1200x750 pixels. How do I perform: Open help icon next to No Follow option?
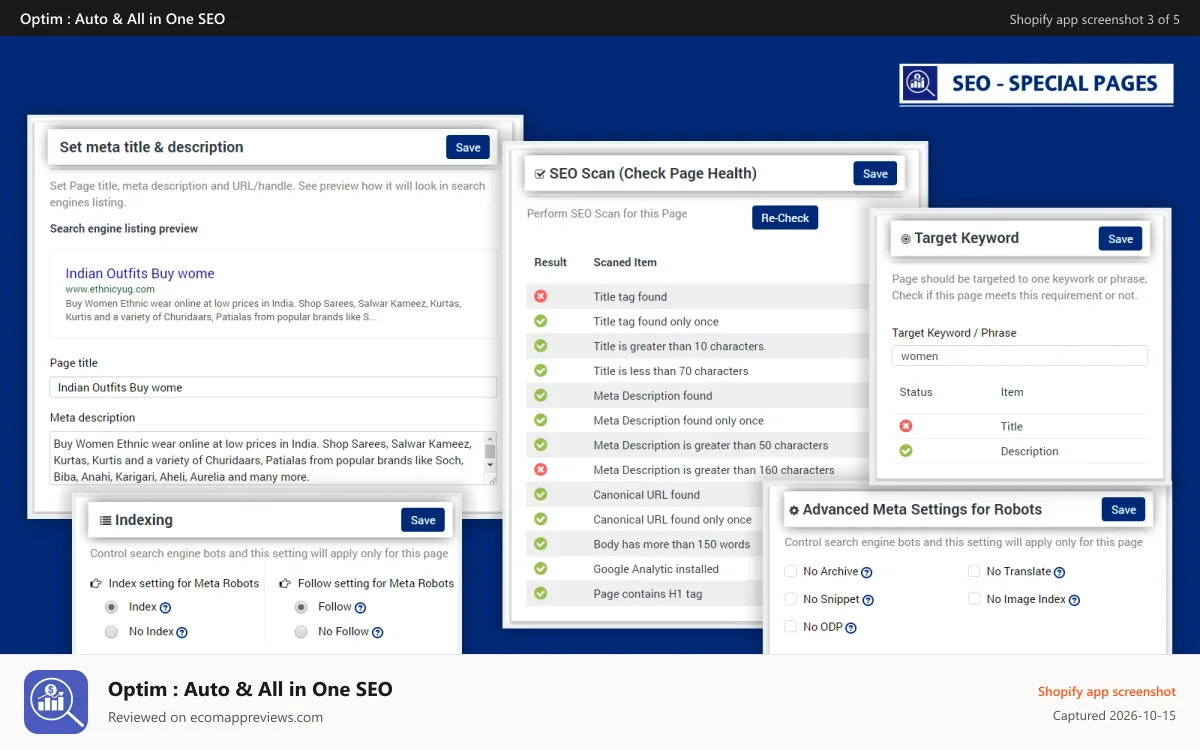click(378, 632)
